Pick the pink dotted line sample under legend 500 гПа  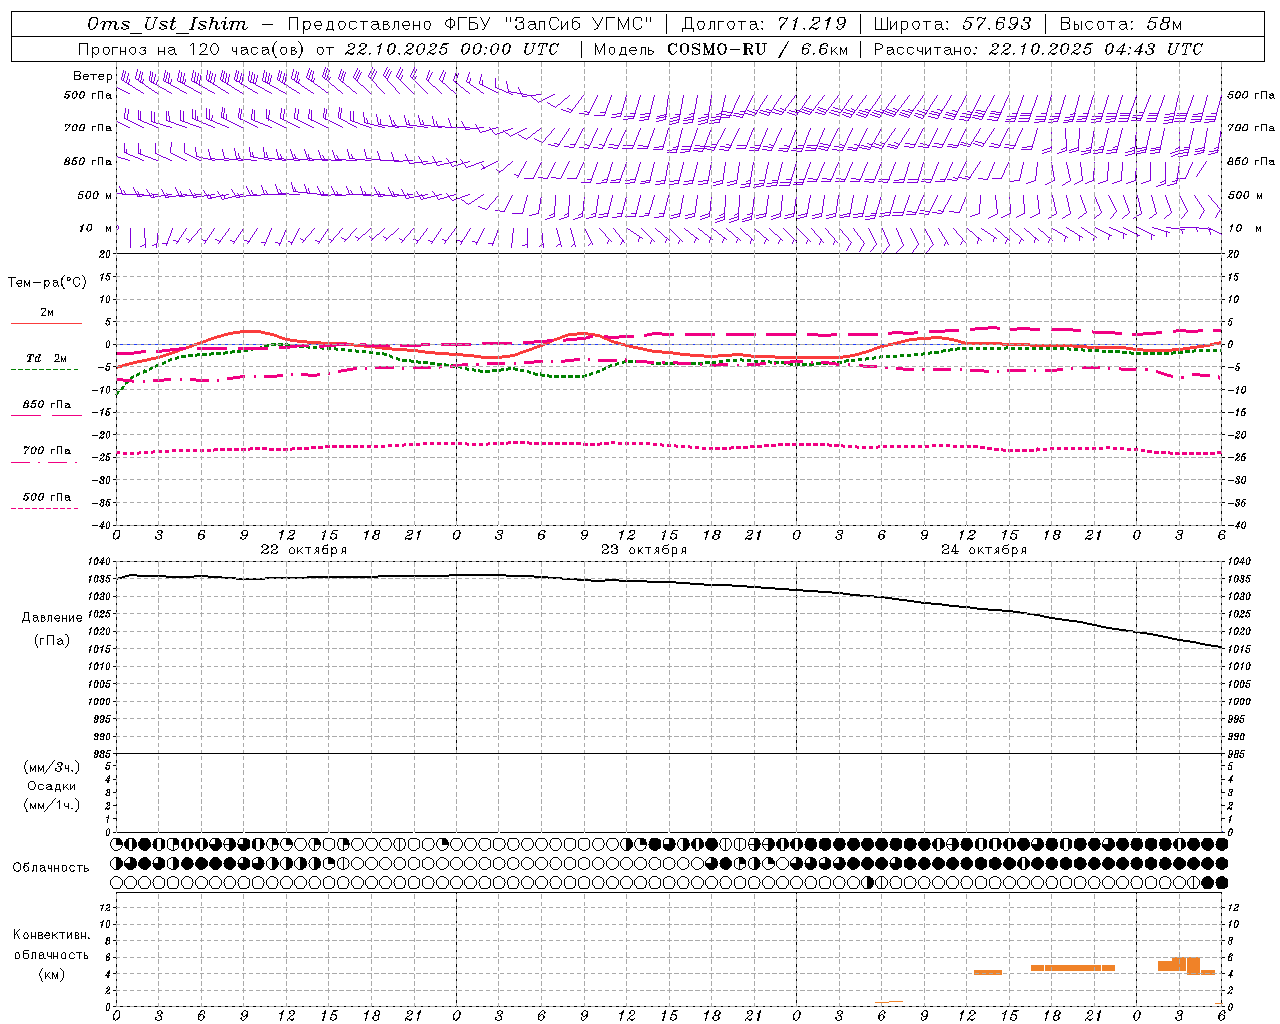(44, 508)
